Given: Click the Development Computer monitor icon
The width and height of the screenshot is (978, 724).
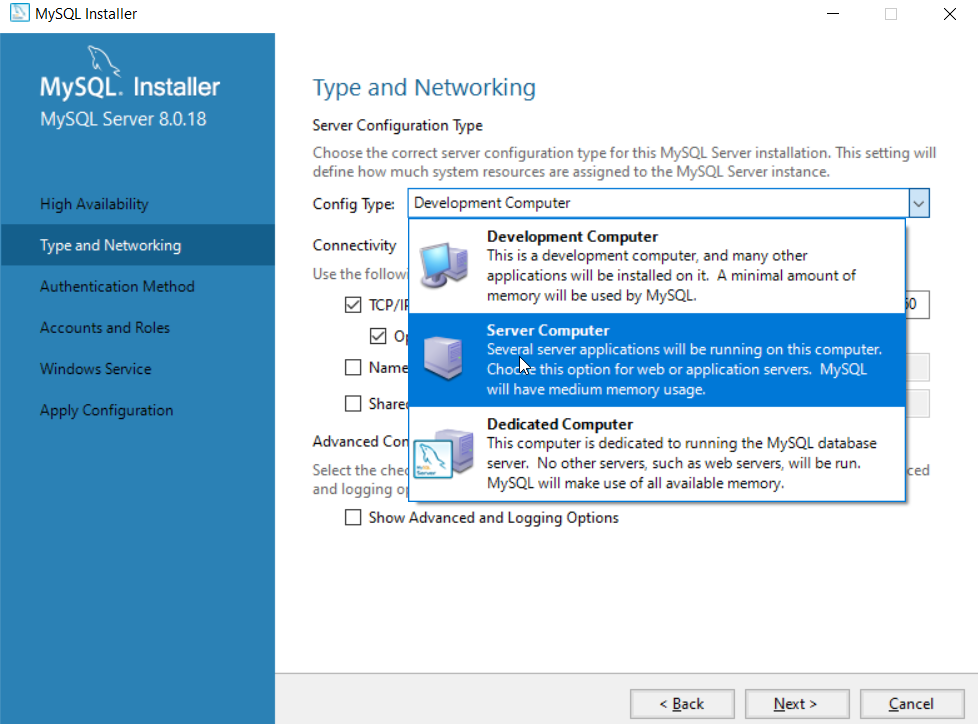Looking at the screenshot, I should 443,265.
